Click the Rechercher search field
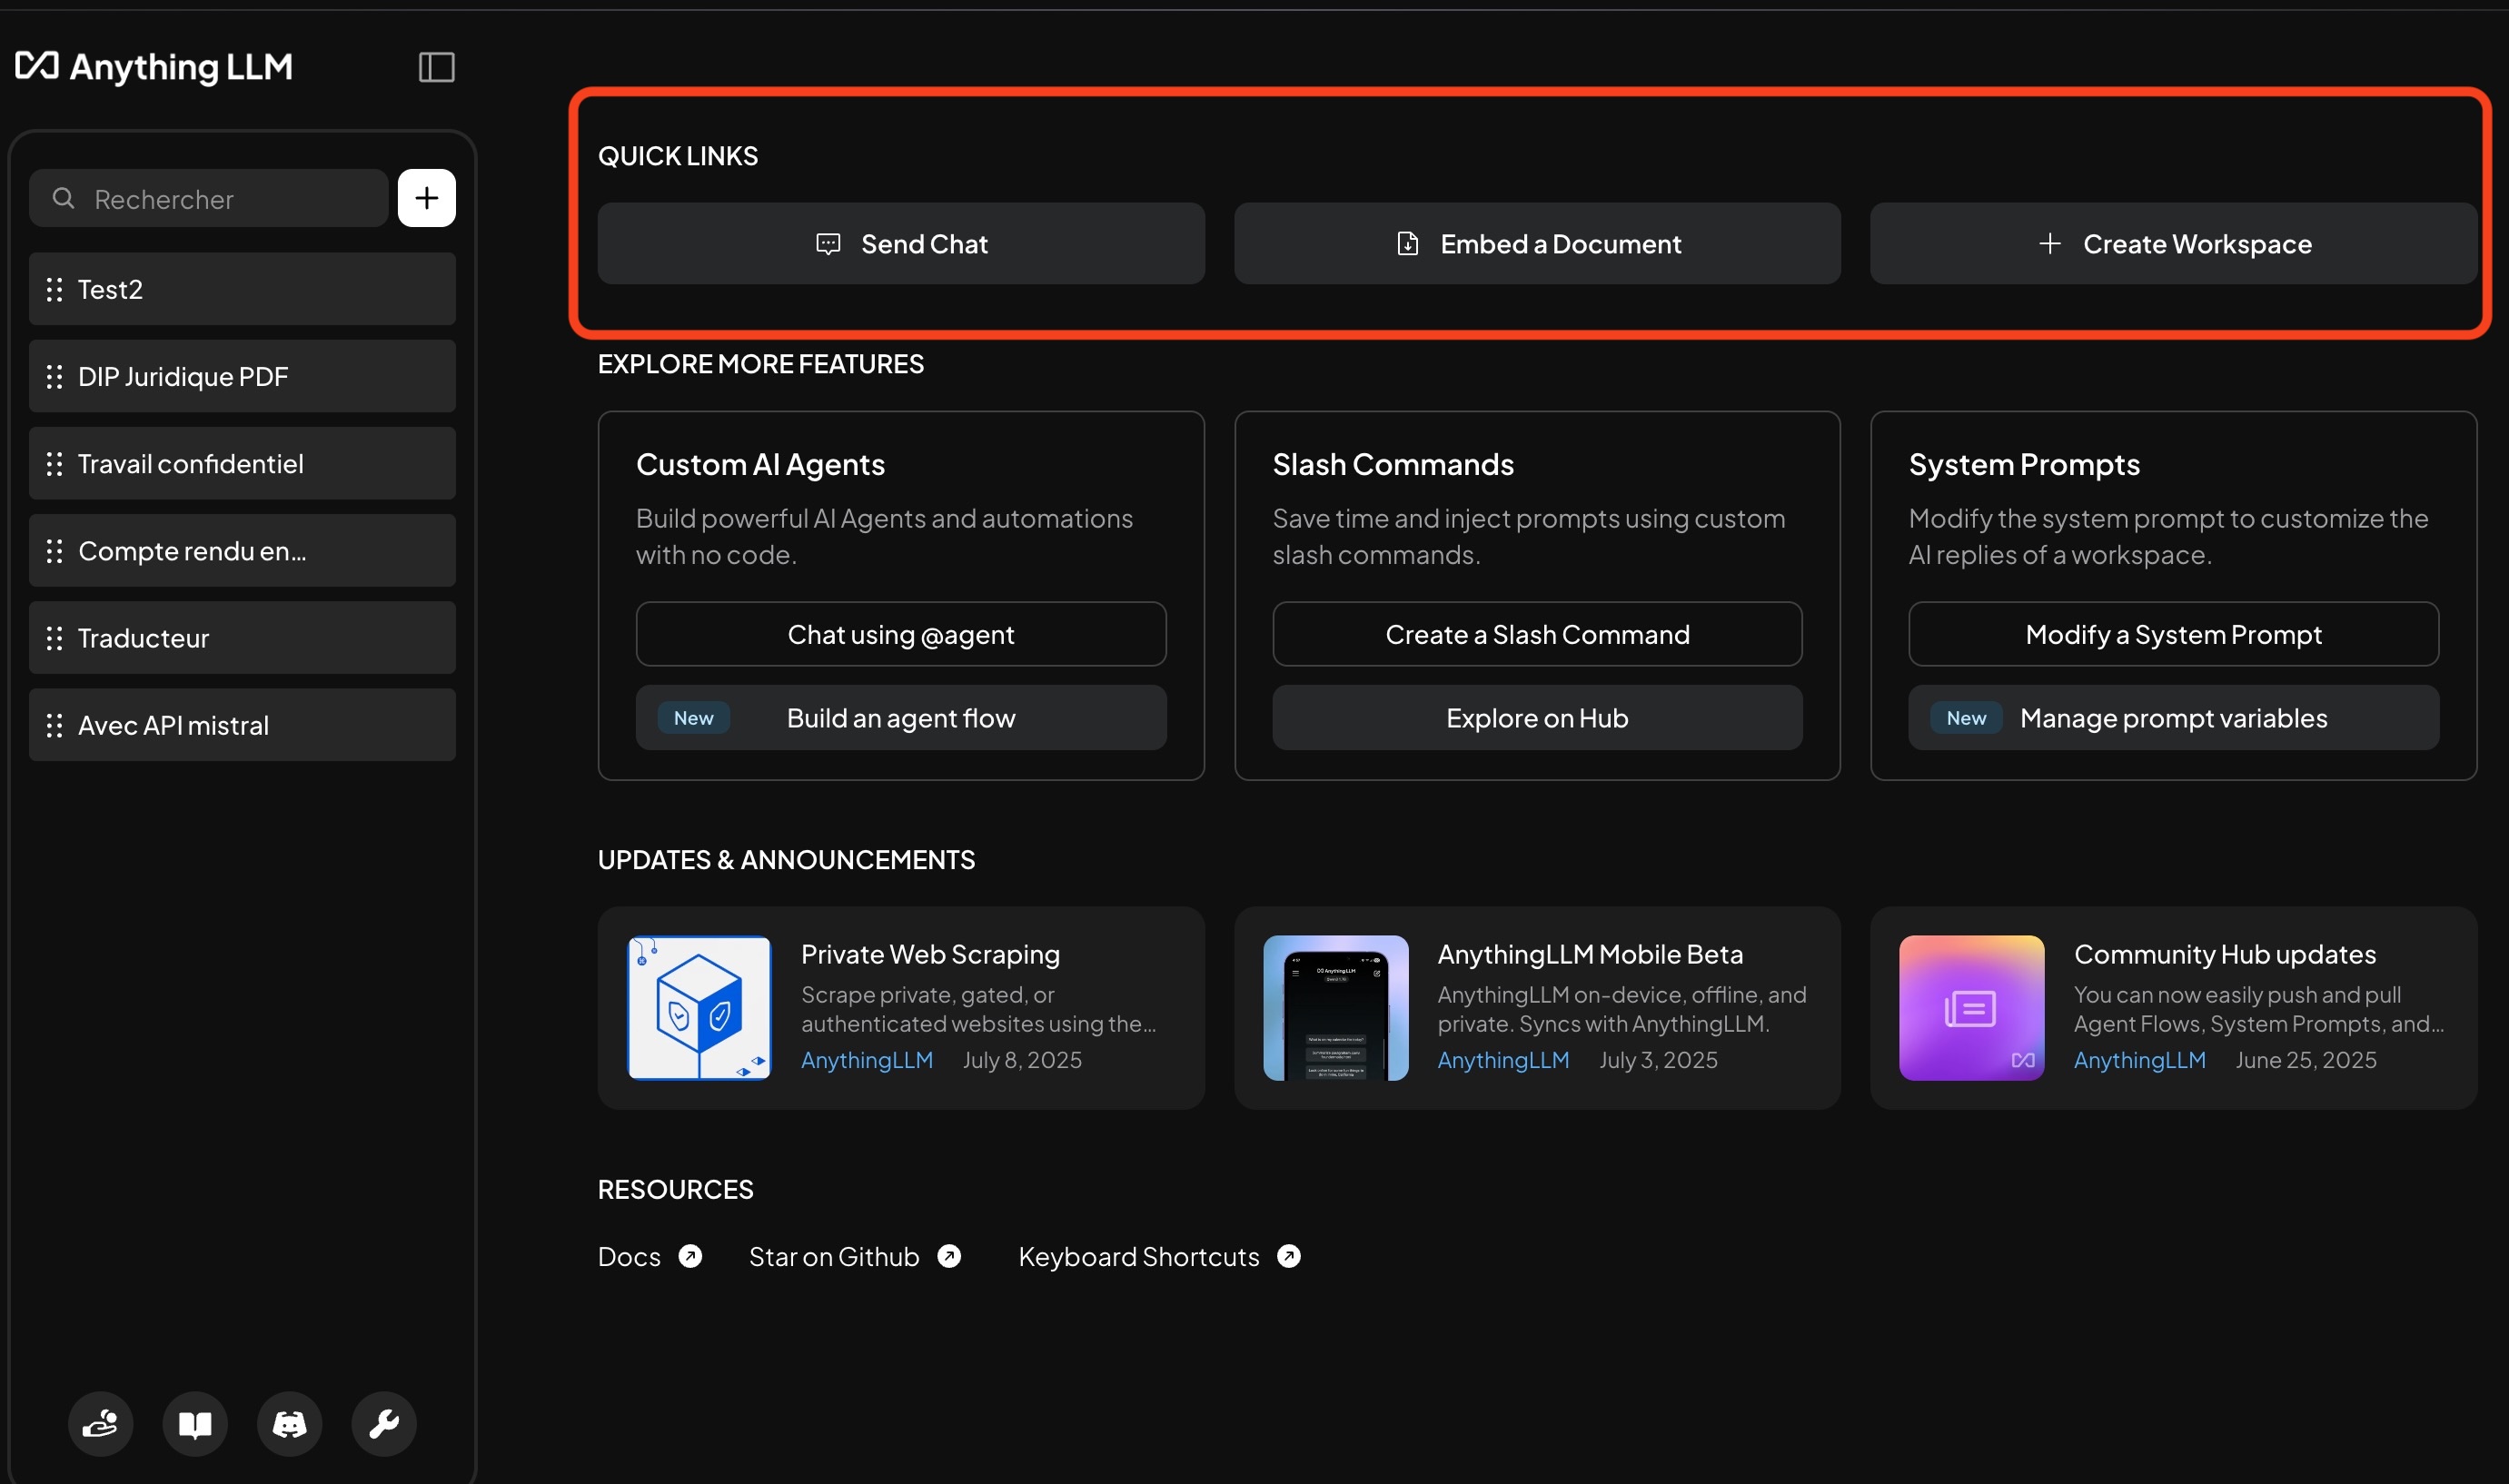This screenshot has width=2509, height=1484. [209, 198]
